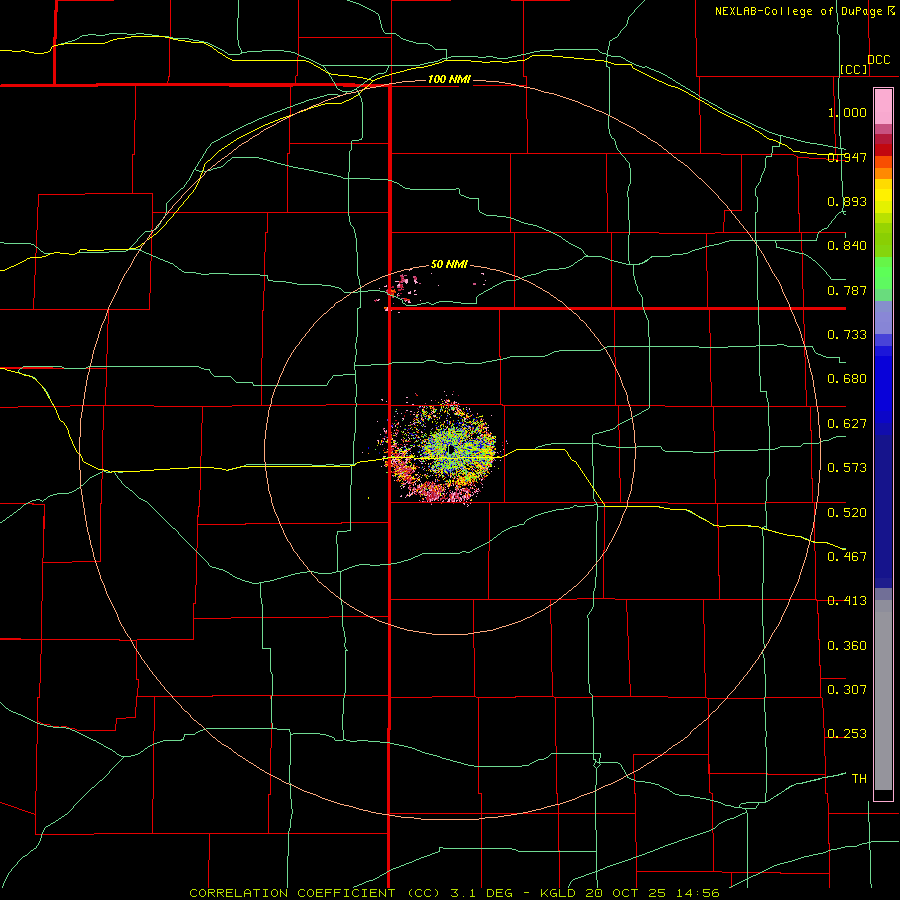Click the bright green color bar segment
Screen dimensions: 900x900
point(883,273)
